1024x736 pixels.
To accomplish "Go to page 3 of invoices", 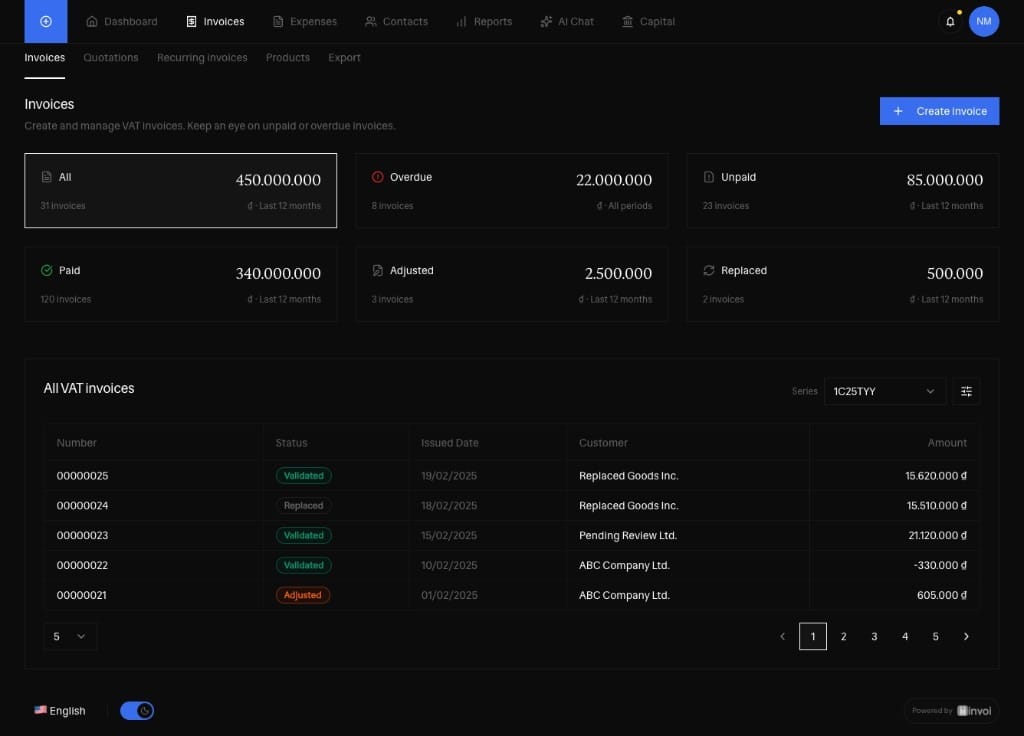I will pyautogui.click(x=874, y=636).
